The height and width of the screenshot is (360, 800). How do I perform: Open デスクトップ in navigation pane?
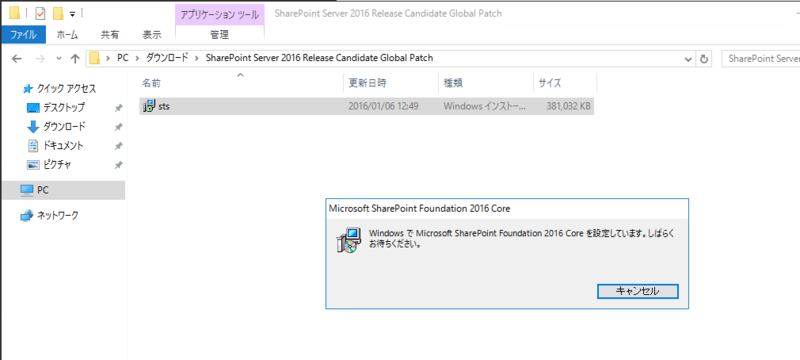pyautogui.click(x=64, y=108)
